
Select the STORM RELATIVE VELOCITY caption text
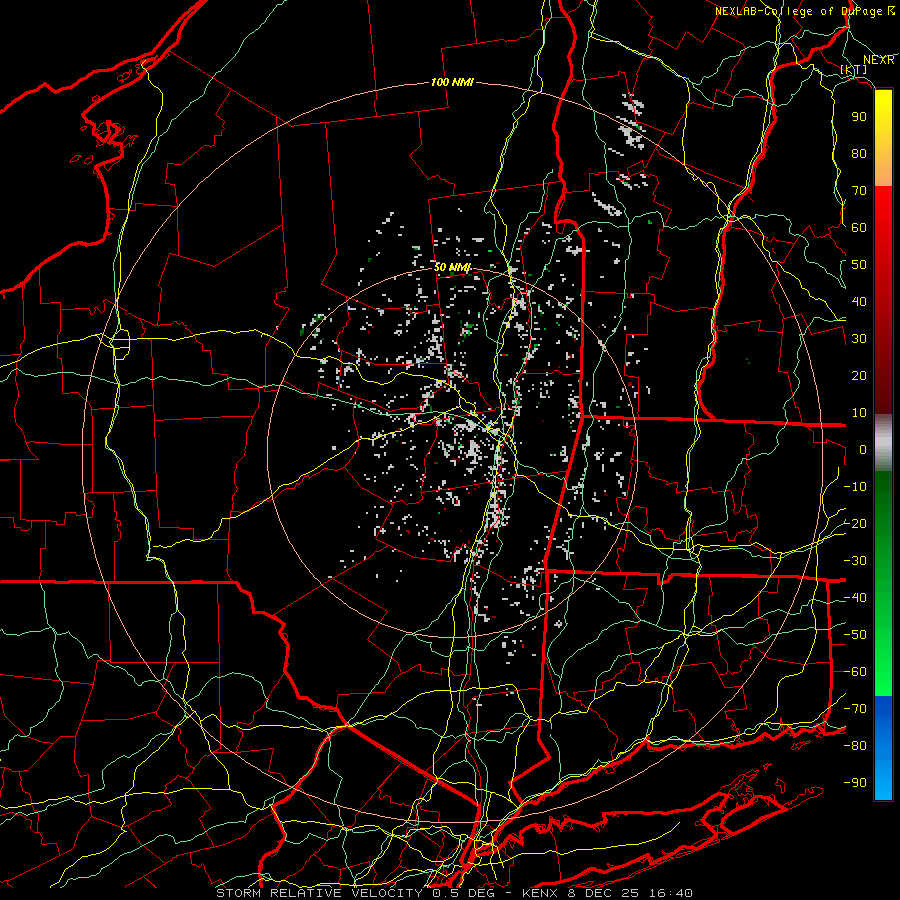tap(319, 893)
